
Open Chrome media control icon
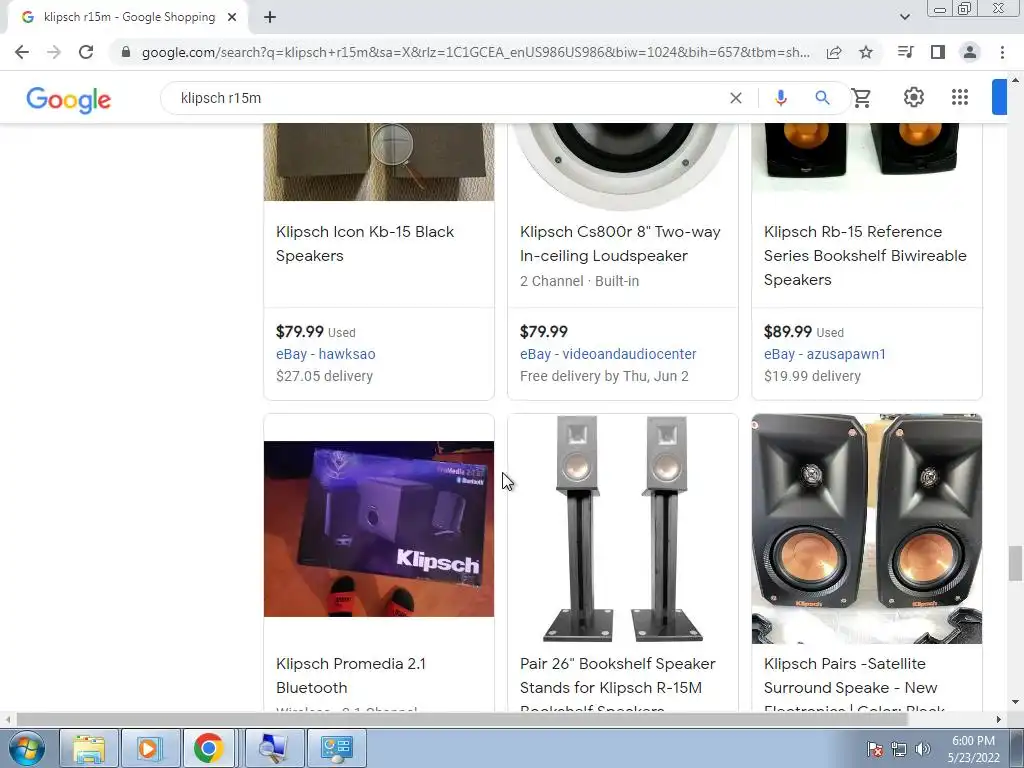(x=906, y=52)
